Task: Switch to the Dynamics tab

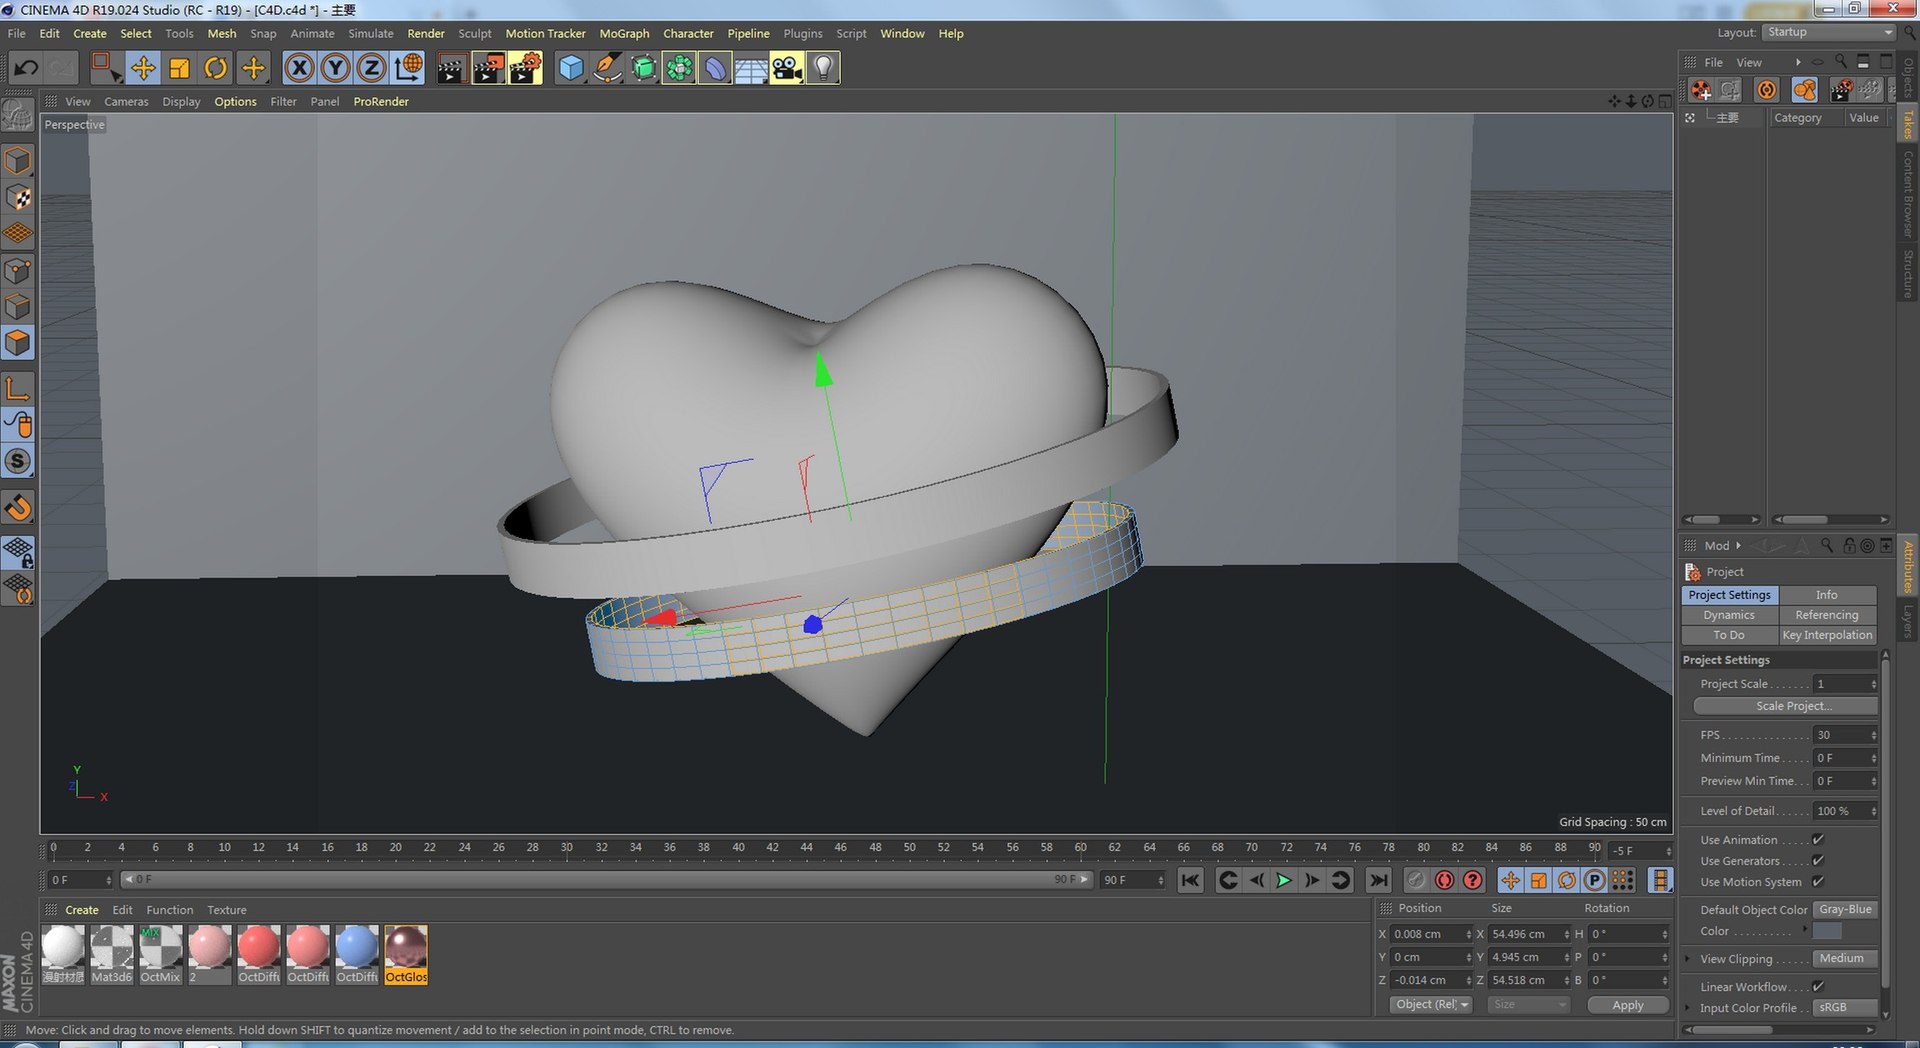Action: click(x=1728, y=615)
